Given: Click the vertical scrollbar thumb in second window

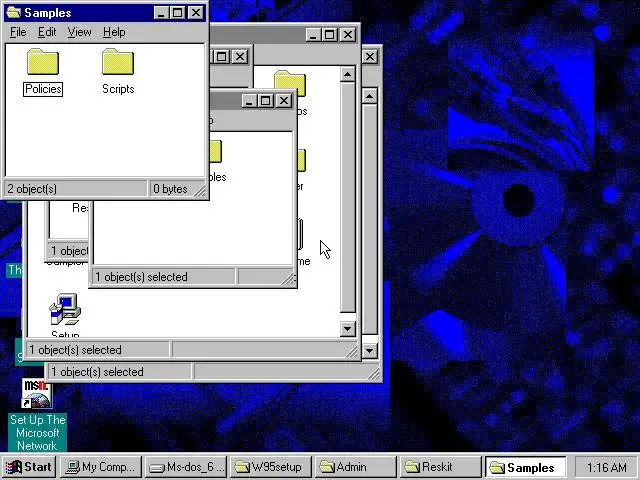Looking at the screenshot, I should (347, 197).
